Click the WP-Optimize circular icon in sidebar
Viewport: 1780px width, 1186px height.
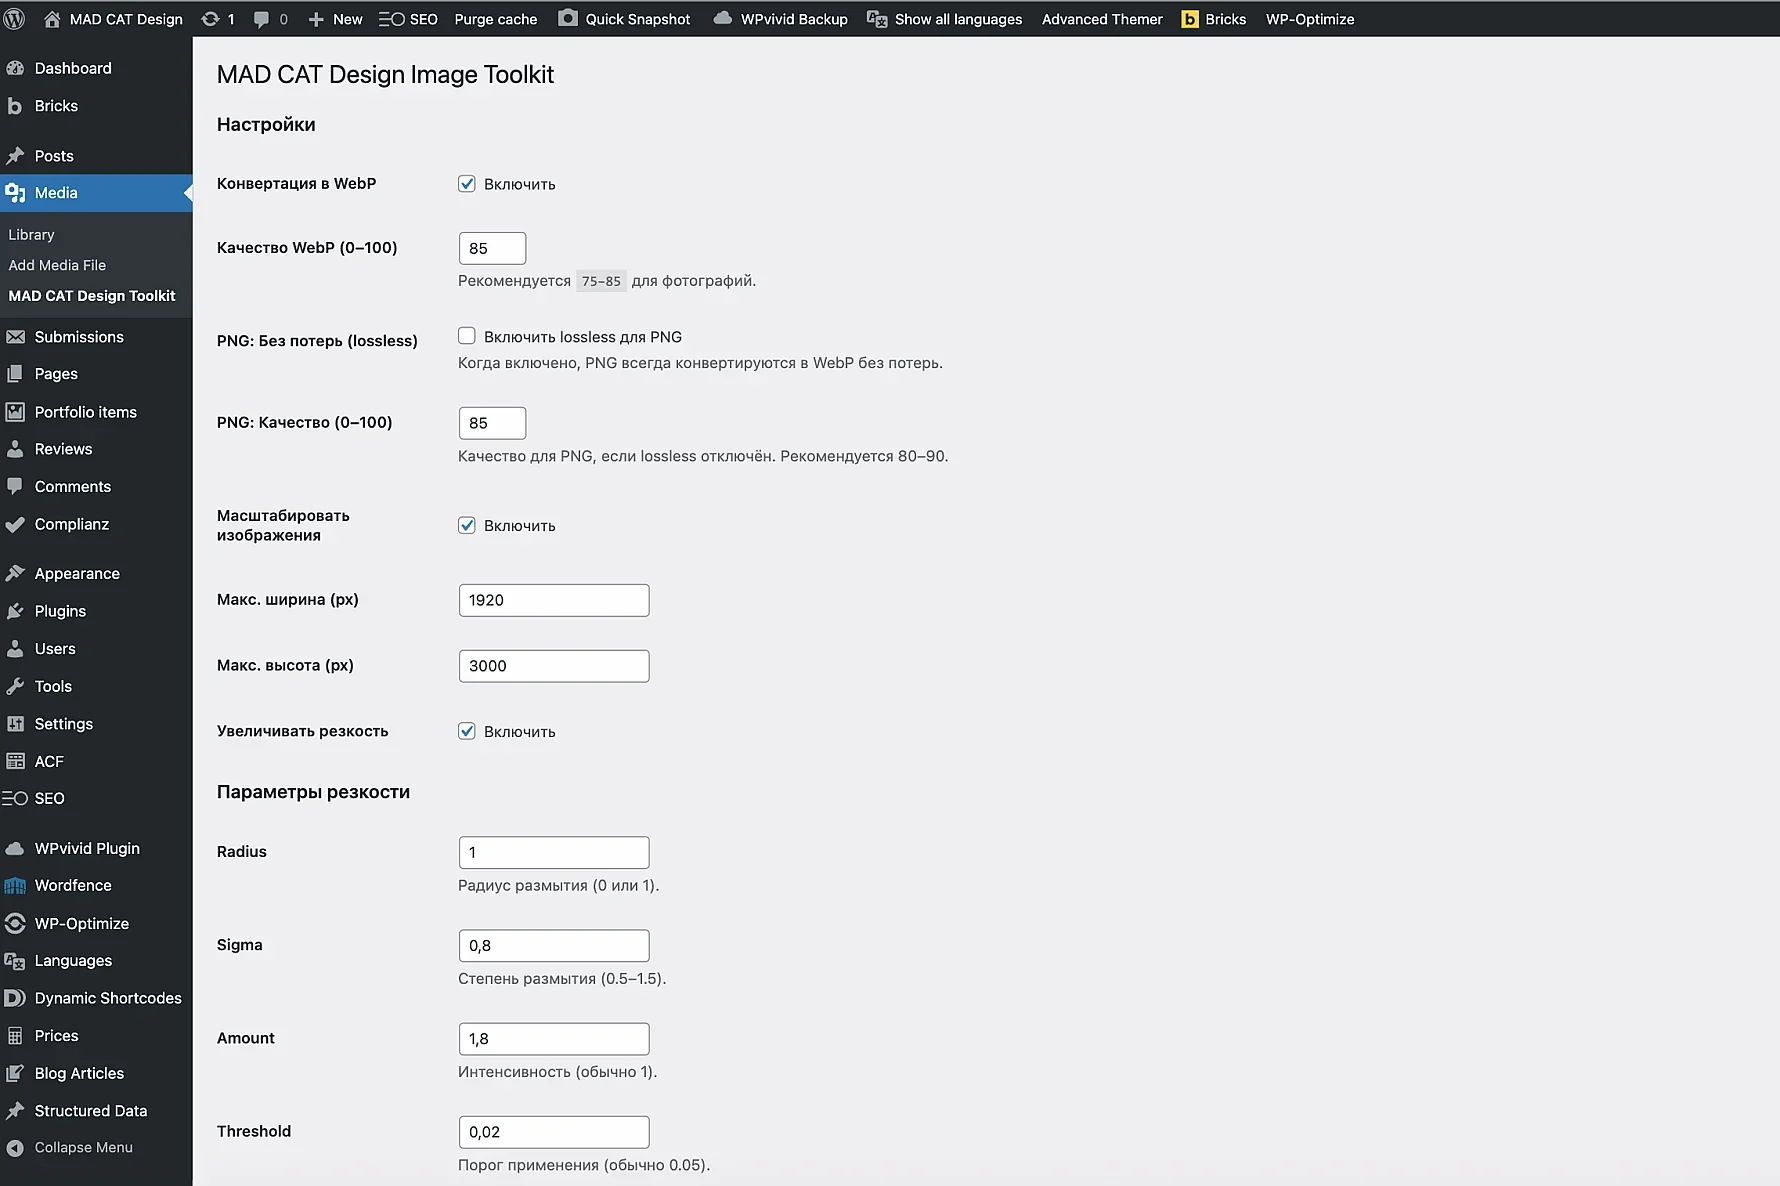(x=15, y=923)
